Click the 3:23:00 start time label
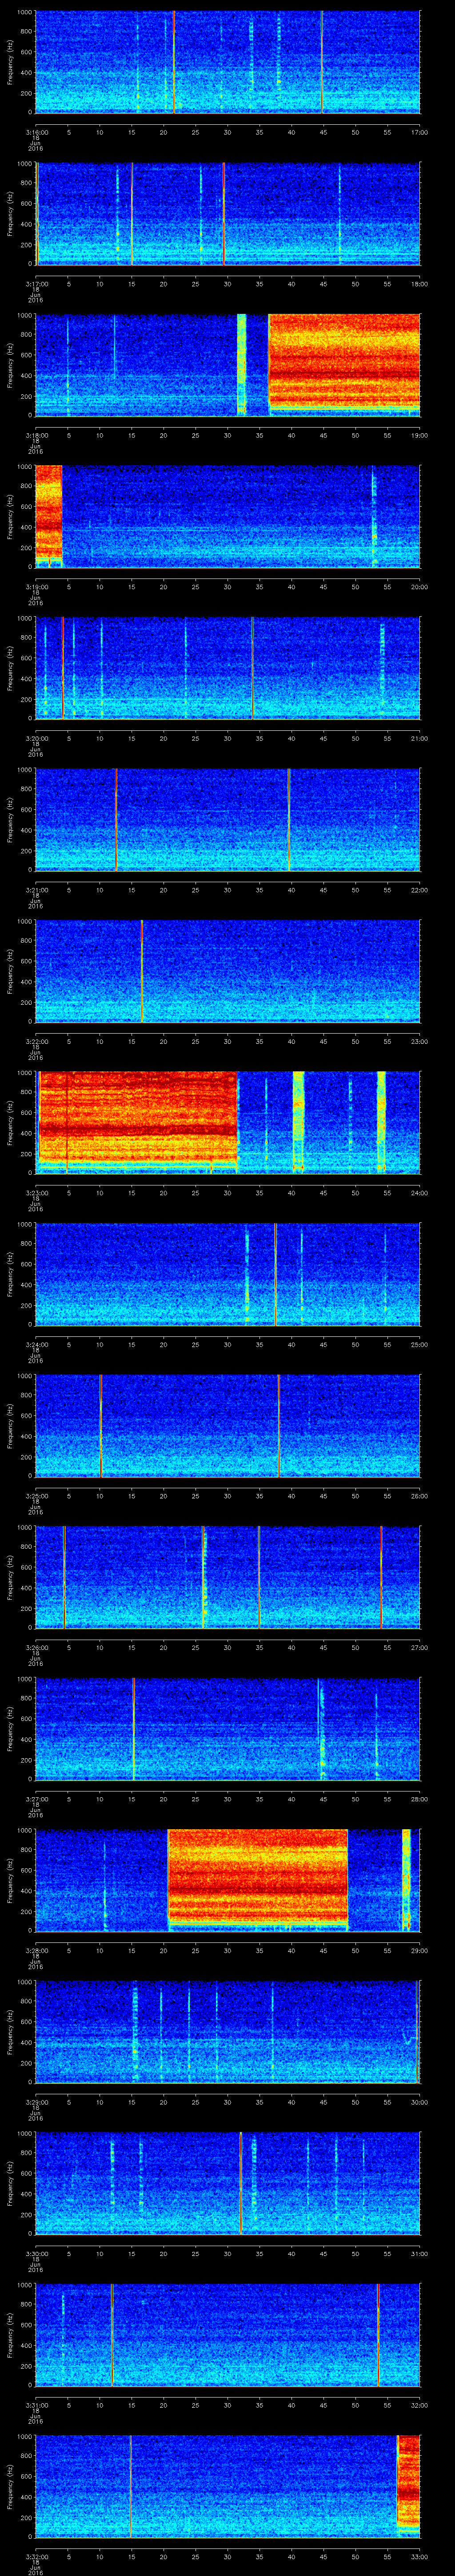The width and height of the screenshot is (455, 2576). [x=36, y=1193]
